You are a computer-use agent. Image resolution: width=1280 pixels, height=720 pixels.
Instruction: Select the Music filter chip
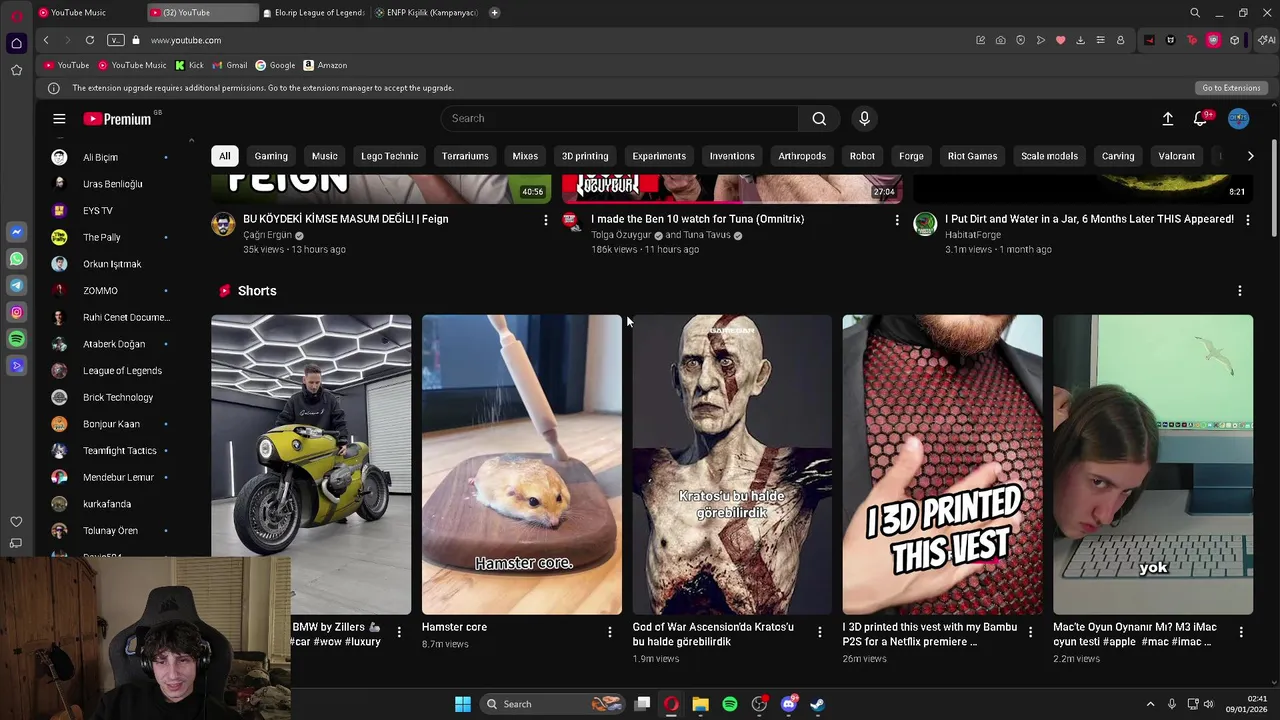pyautogui.click(x=325, y=156)
